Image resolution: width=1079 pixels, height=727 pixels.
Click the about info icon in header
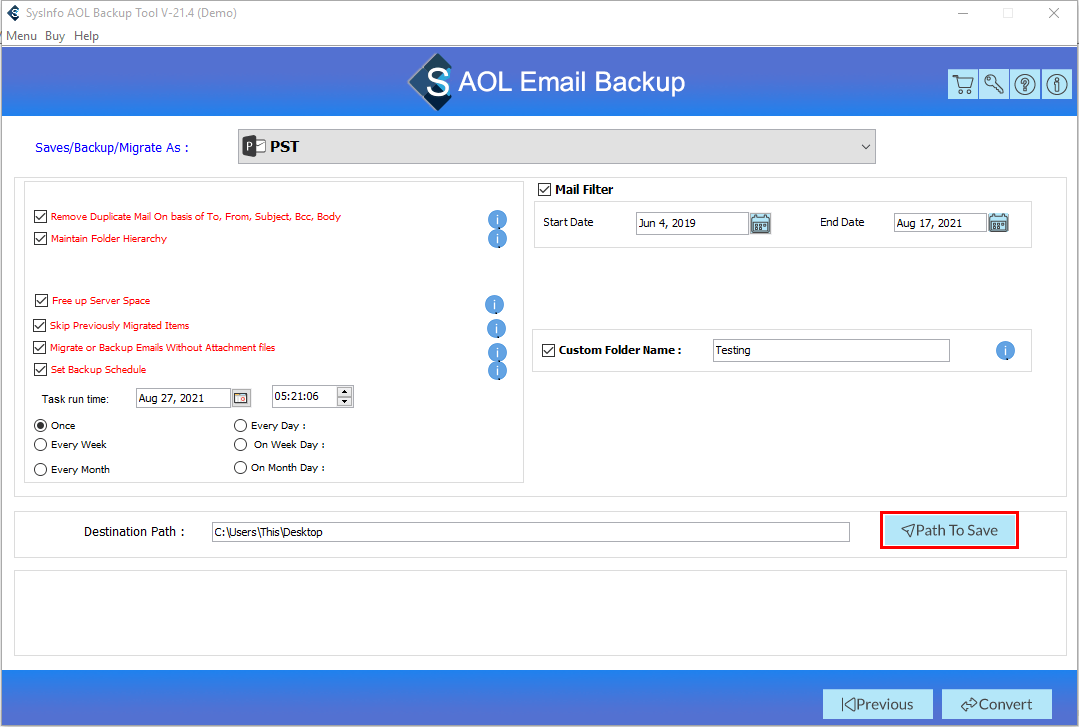(x=1056, y=85)
